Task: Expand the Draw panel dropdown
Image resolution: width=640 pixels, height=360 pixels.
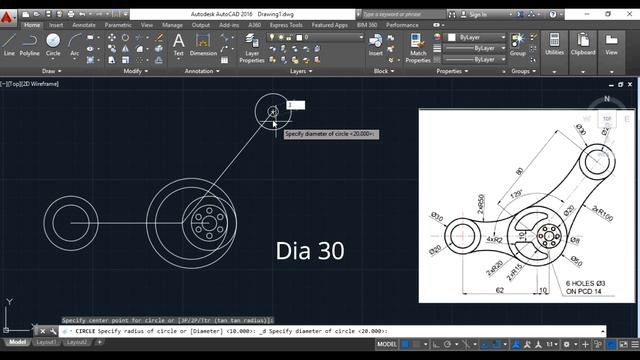Action: 51,71
